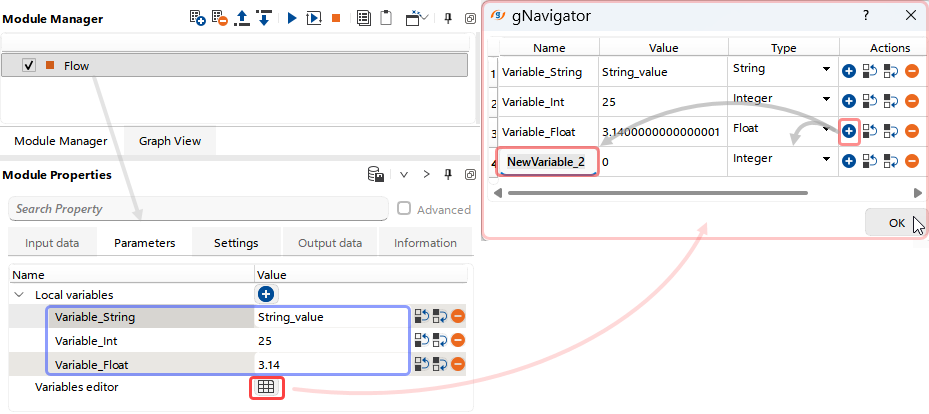Move module down with the down-arrow icon

coord(264,18)
